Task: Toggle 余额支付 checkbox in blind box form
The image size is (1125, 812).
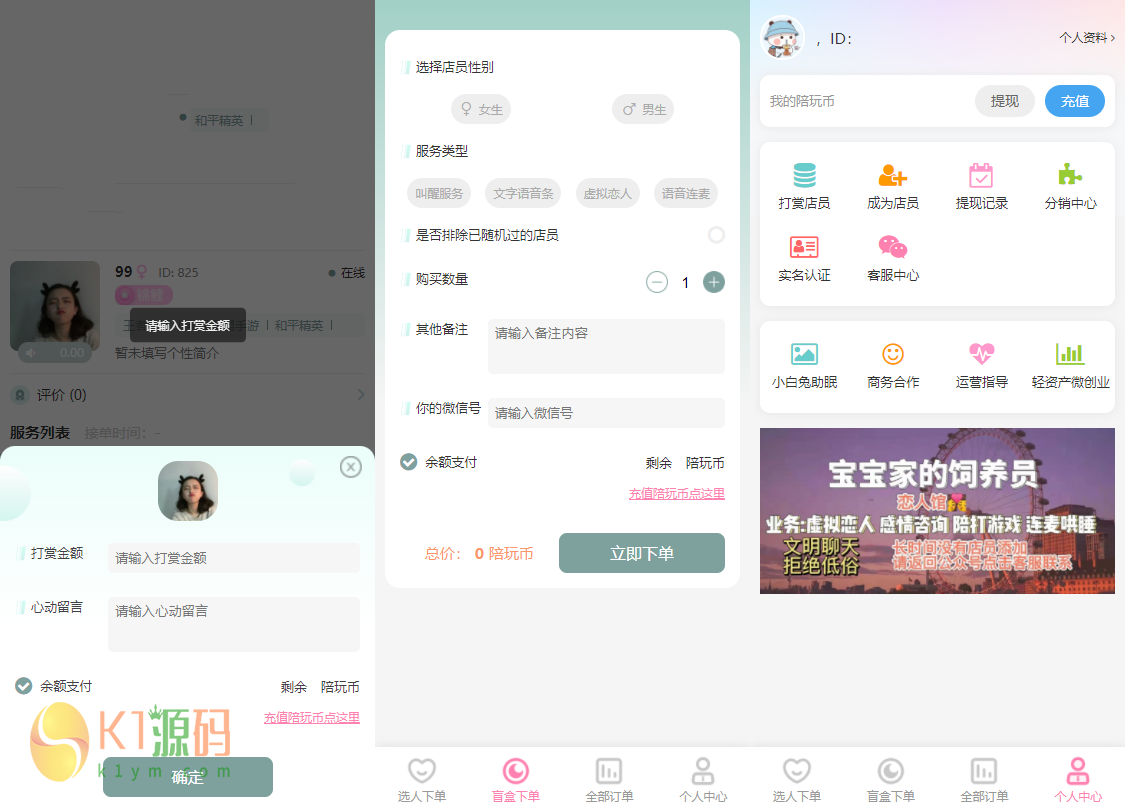Action: tap(408, 462)
